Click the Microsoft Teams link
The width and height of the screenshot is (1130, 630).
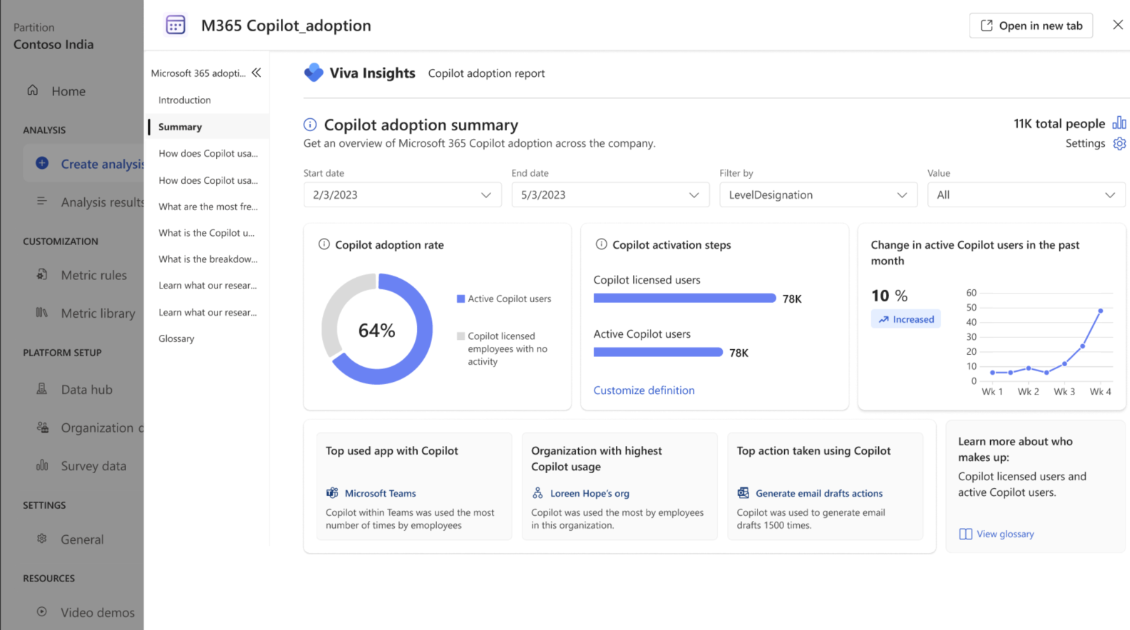click(x=380, y=493)
